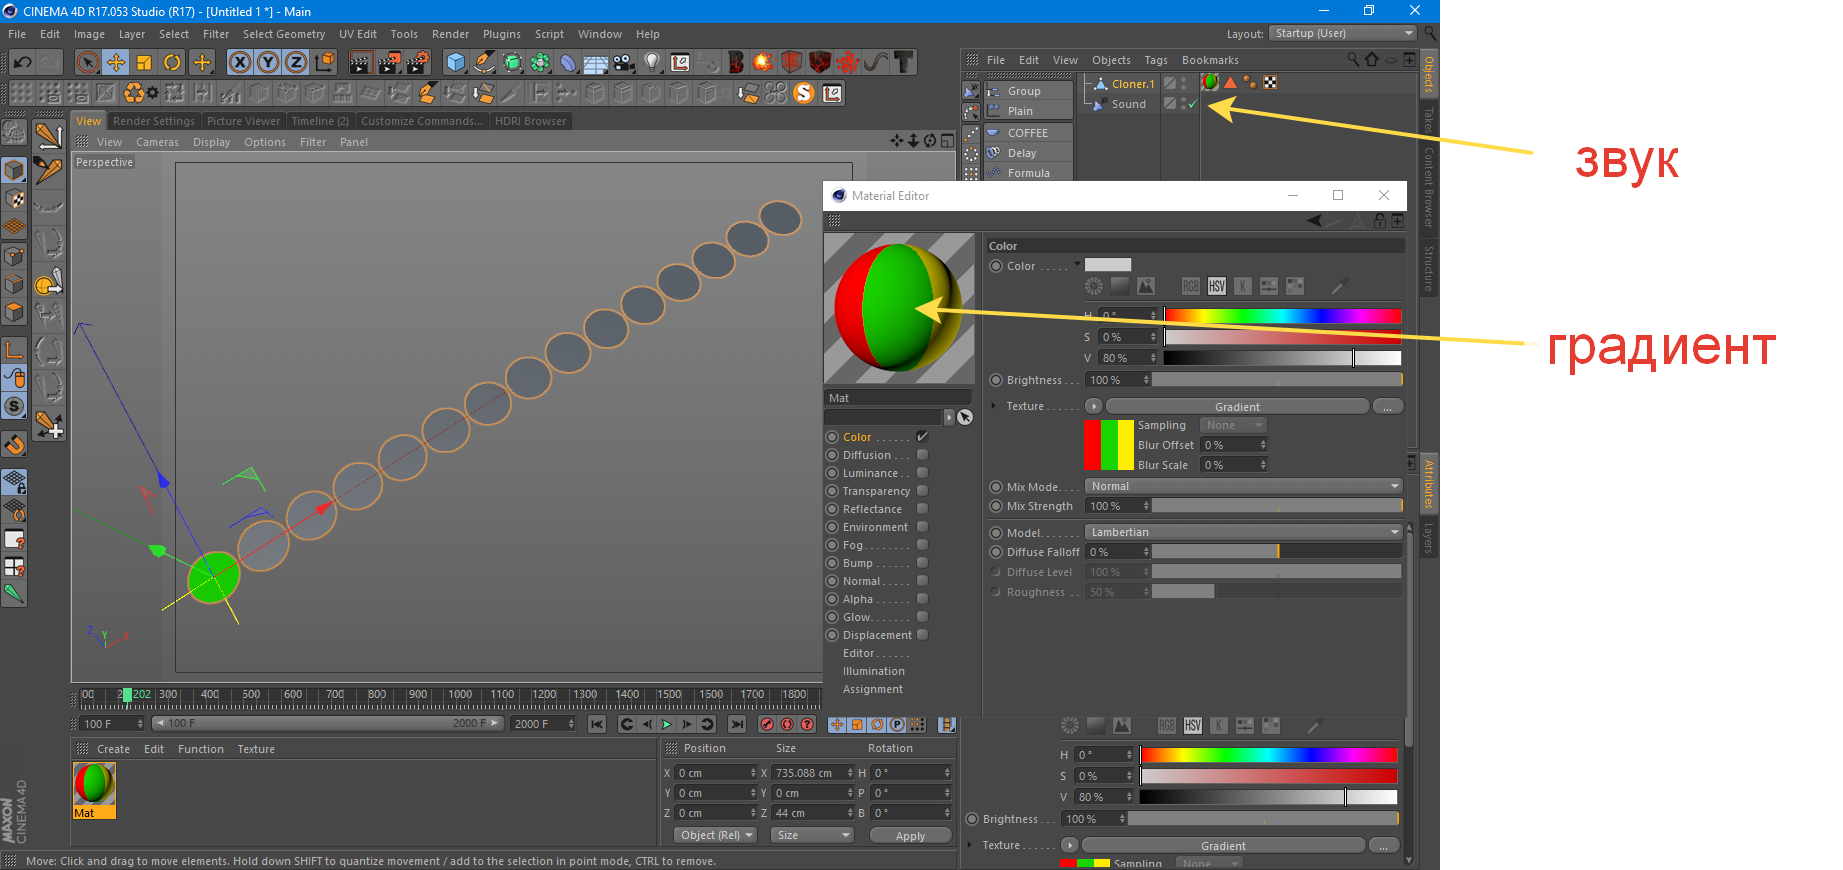
Task: Switch to the Render Settings tab
Action: 154,121
